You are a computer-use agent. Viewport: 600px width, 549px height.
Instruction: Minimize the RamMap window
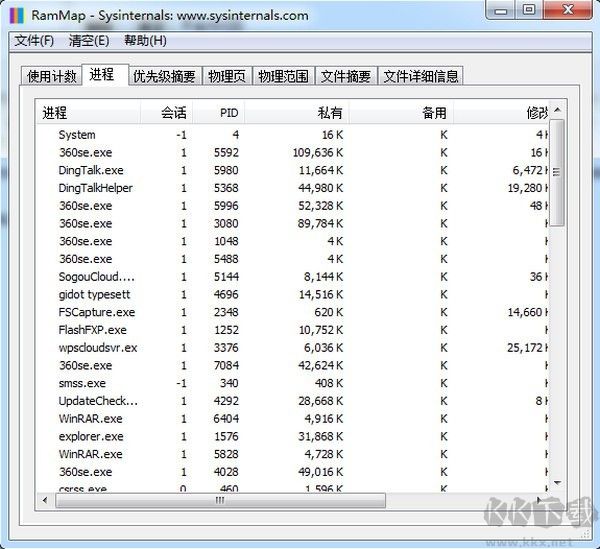pyautogui.click(x=501, y=10)
